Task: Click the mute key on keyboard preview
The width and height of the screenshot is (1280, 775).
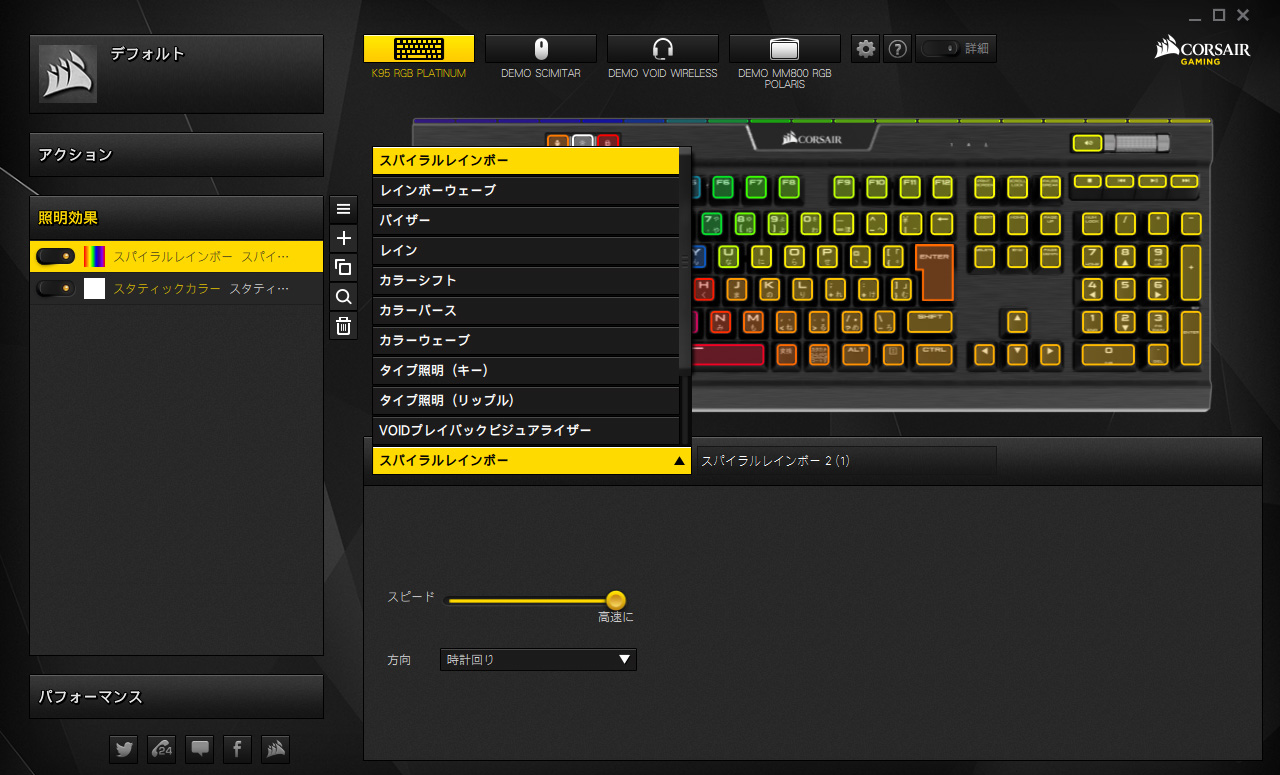Action: (x=1086, y=143)
